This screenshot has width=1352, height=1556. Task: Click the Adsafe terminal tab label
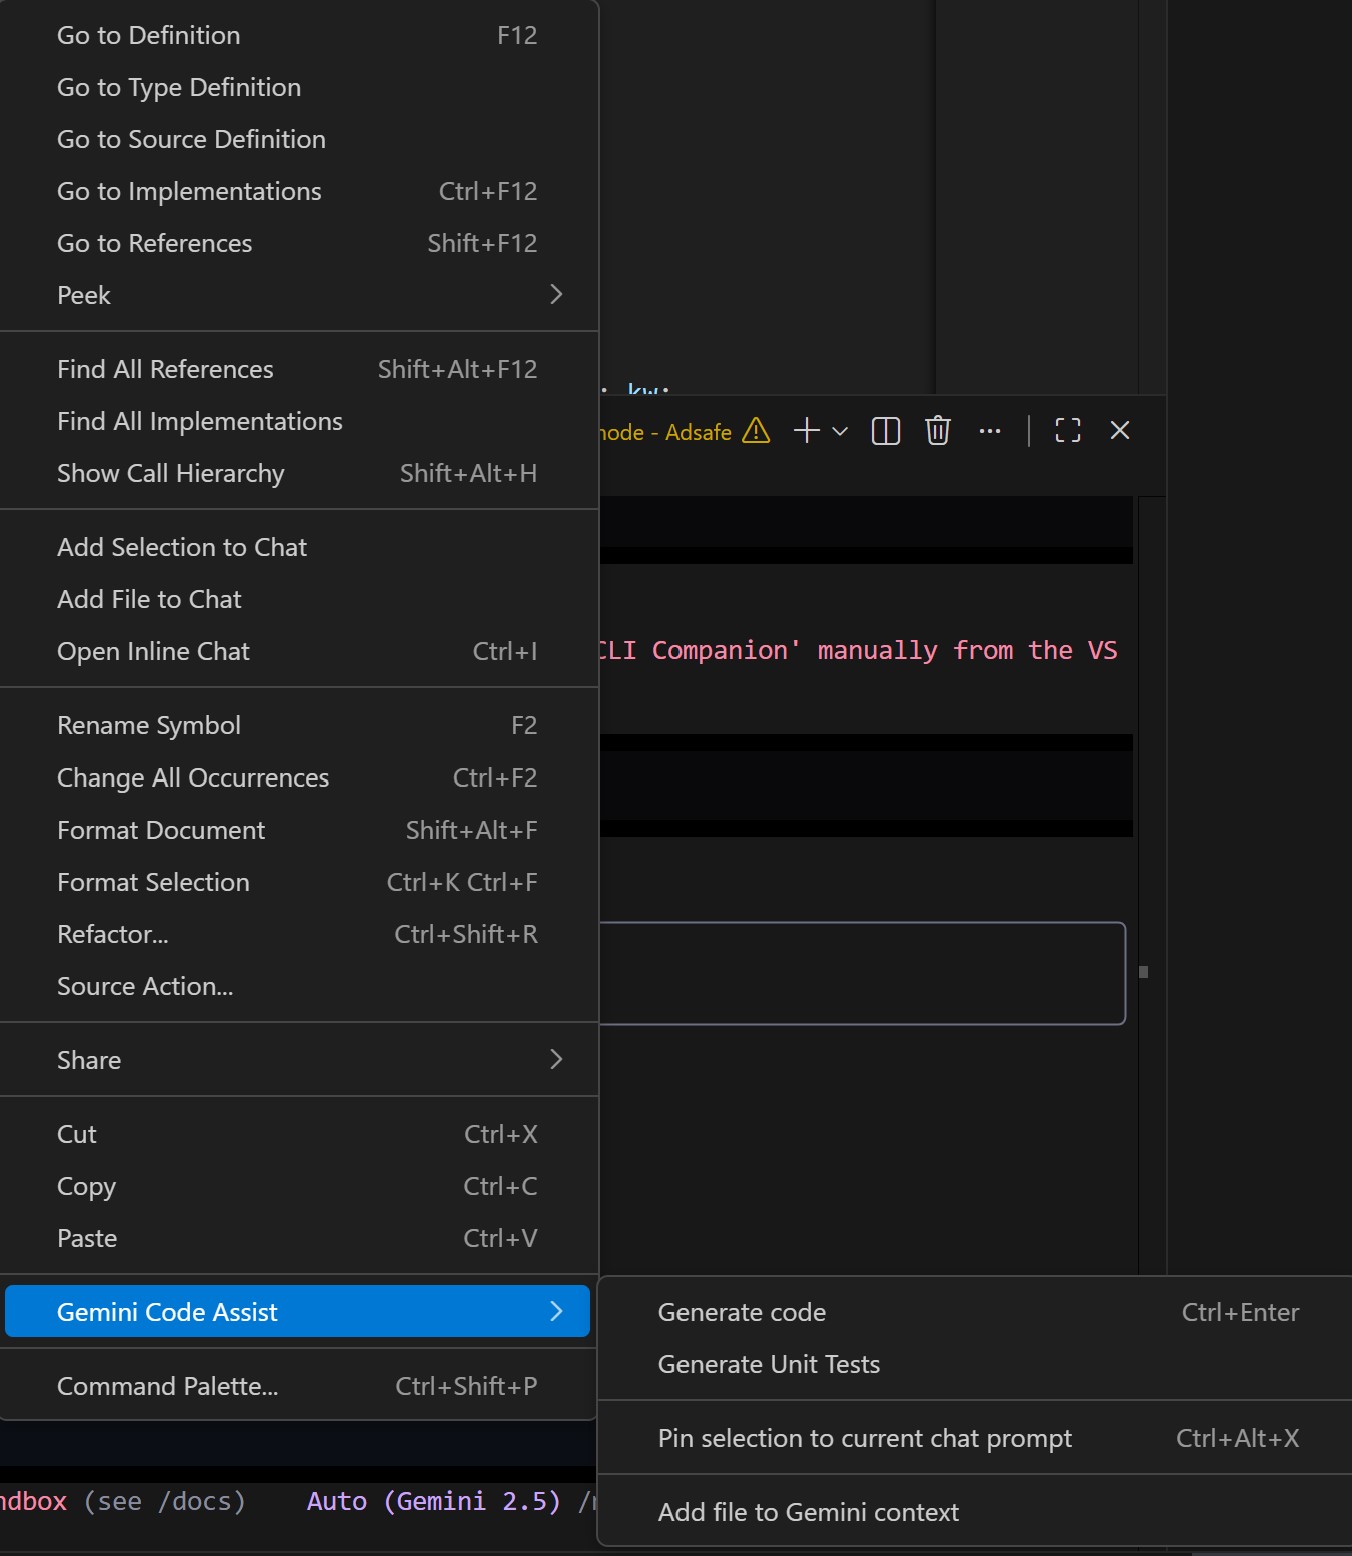[x=665, y=432]
